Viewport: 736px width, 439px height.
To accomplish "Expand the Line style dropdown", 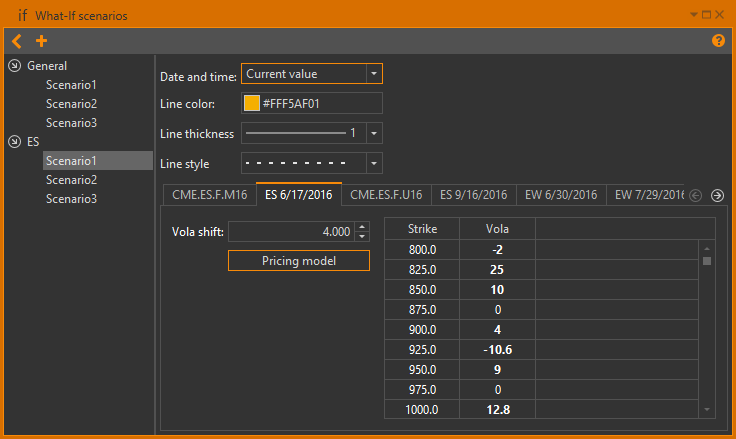I will tap(373, 163).
